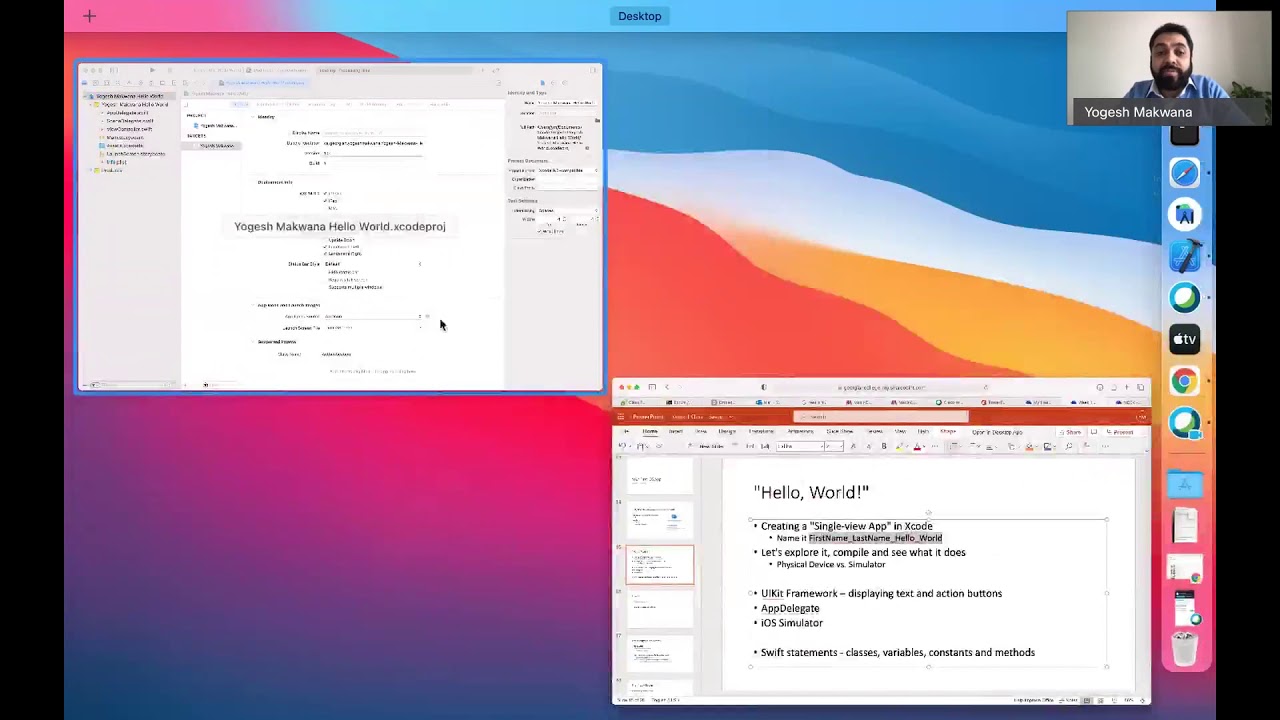Add a new desktop with plus button

(89, 16)
